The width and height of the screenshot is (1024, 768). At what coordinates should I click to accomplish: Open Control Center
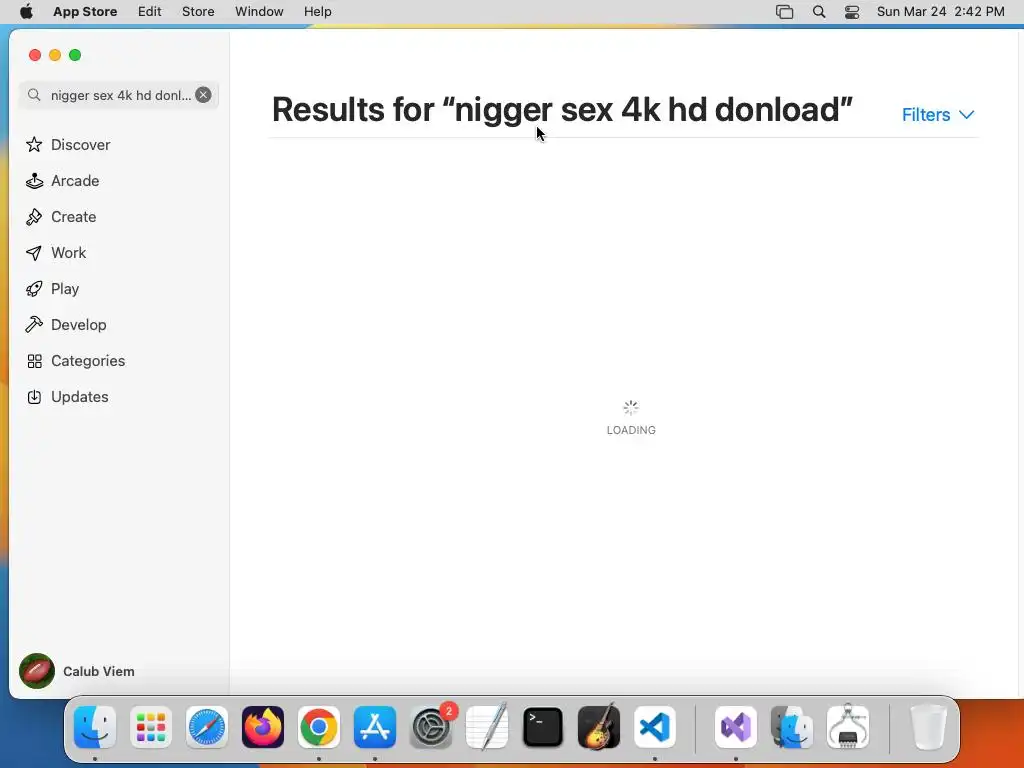click(852, 12)
